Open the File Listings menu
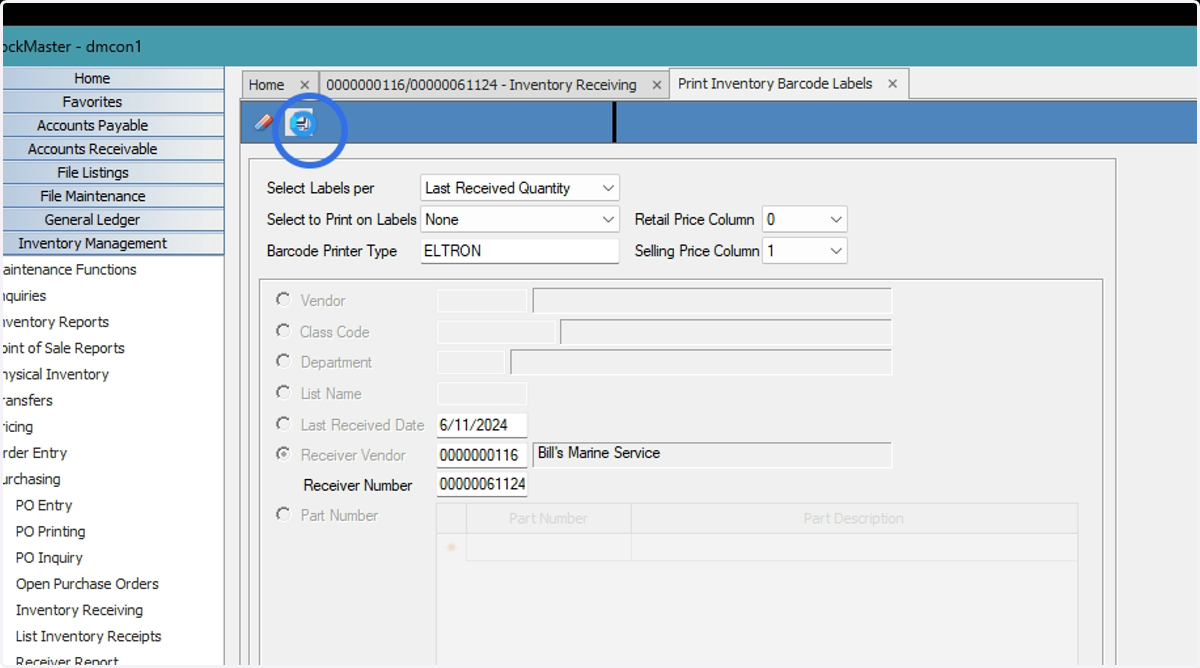 [x=112, y=172]
